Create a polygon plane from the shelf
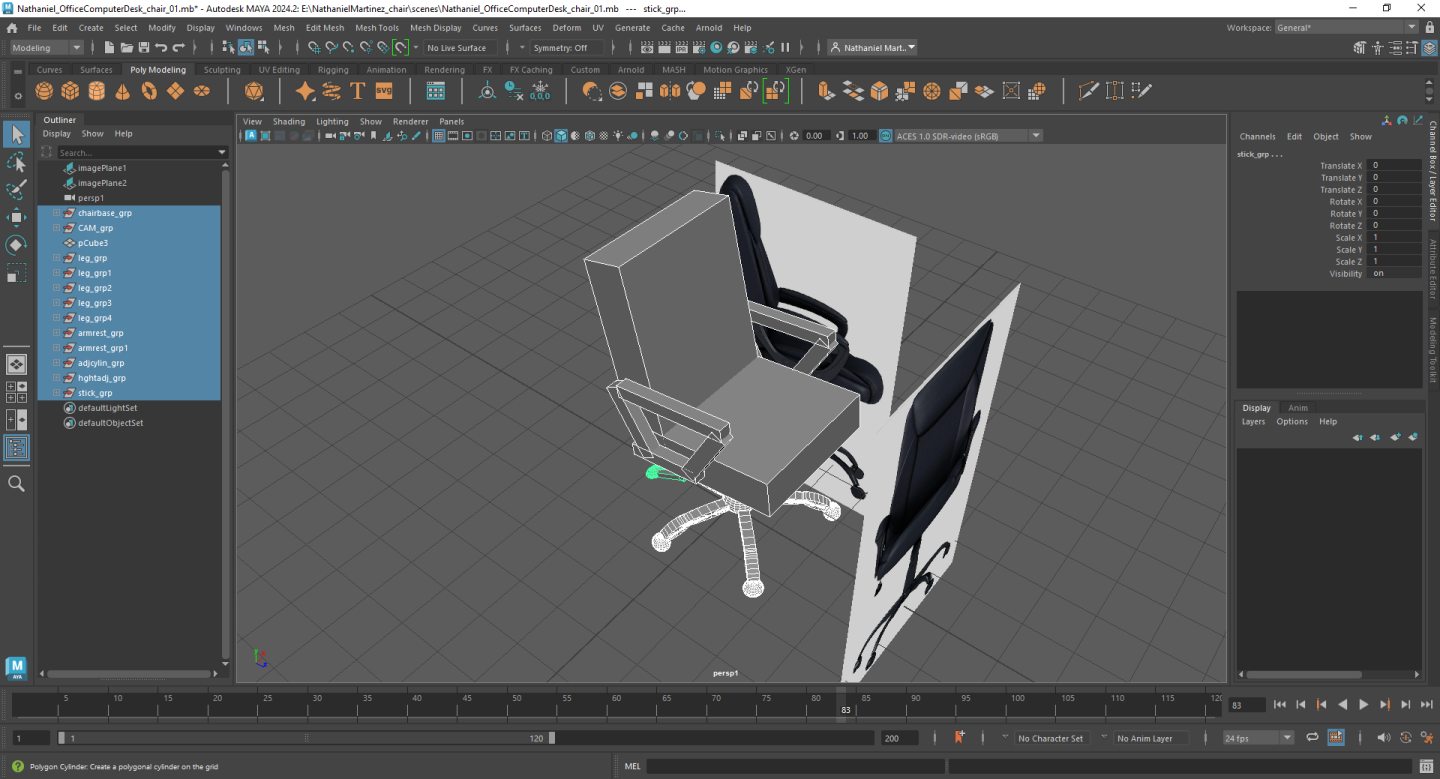The height and width of the screenshot is (779, 1440). coord(175,91)
